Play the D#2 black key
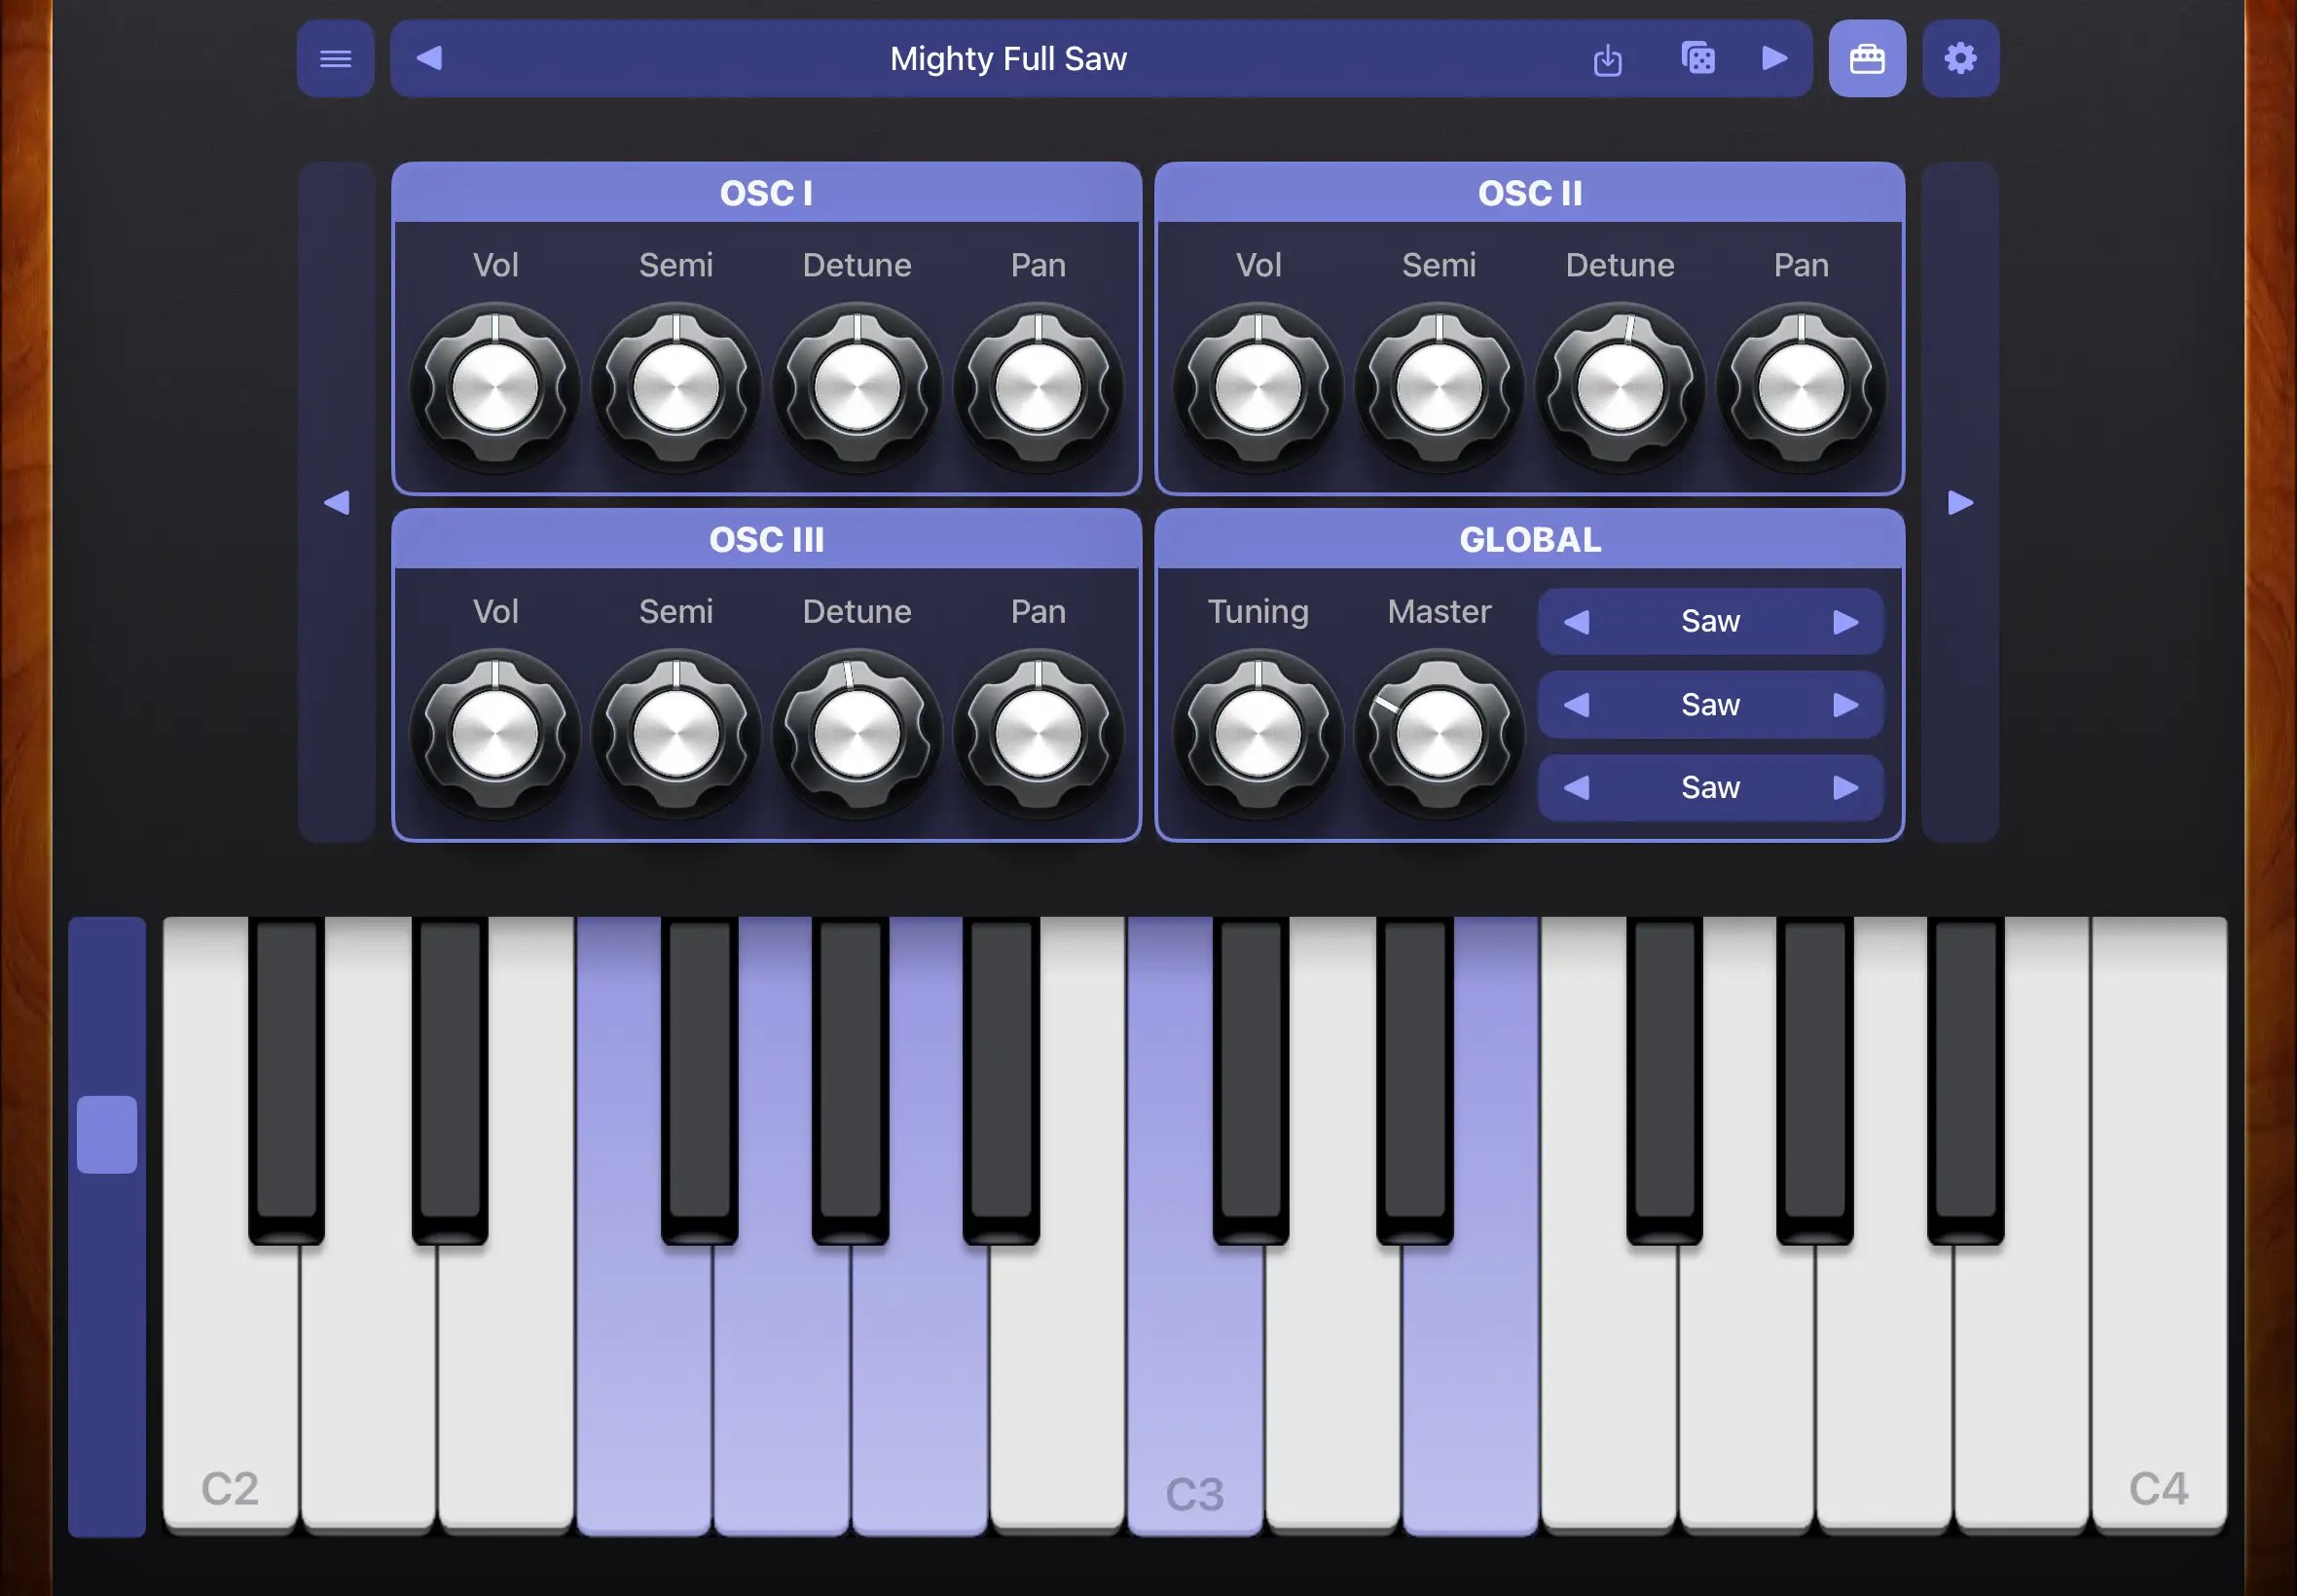Screen dimensions: 2297x1596 (x=450, y=1080)
